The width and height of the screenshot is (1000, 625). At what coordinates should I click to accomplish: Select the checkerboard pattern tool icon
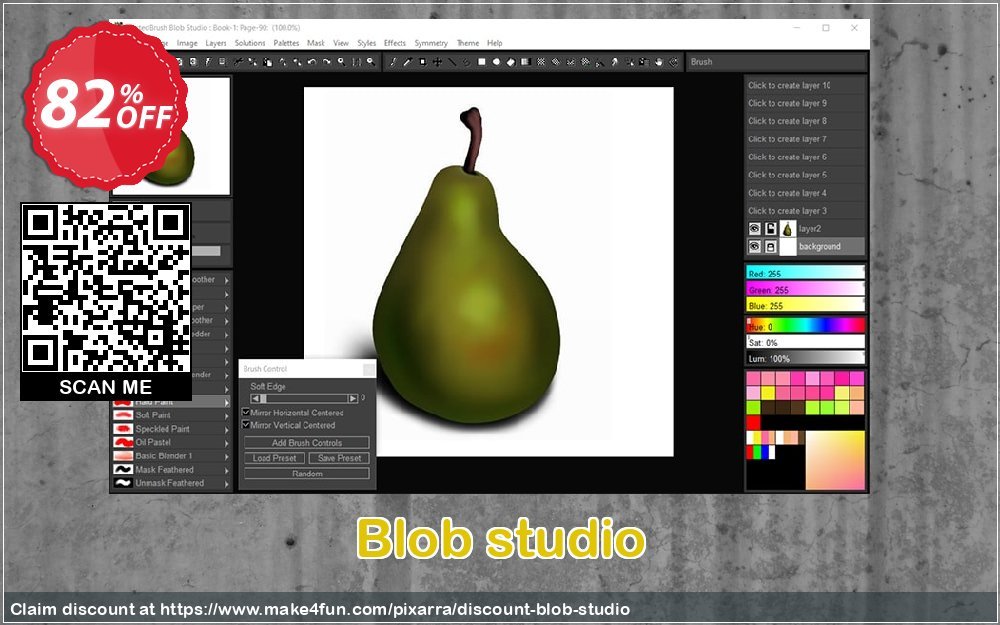point(541,62)
